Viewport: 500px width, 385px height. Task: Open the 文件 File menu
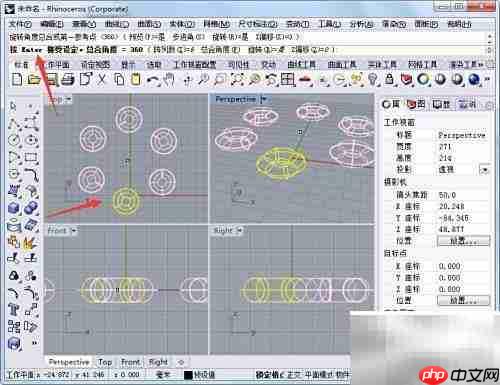[20, 24]
